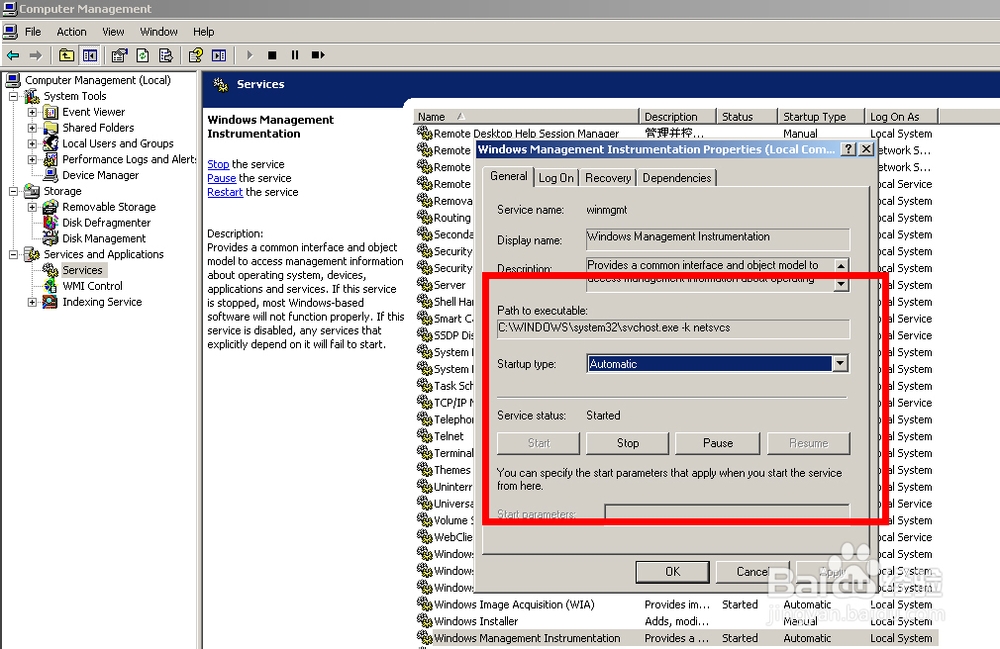Select the Windows Installer service row
Viewport: 1000px width, 649px height.
tap(677, 621)
